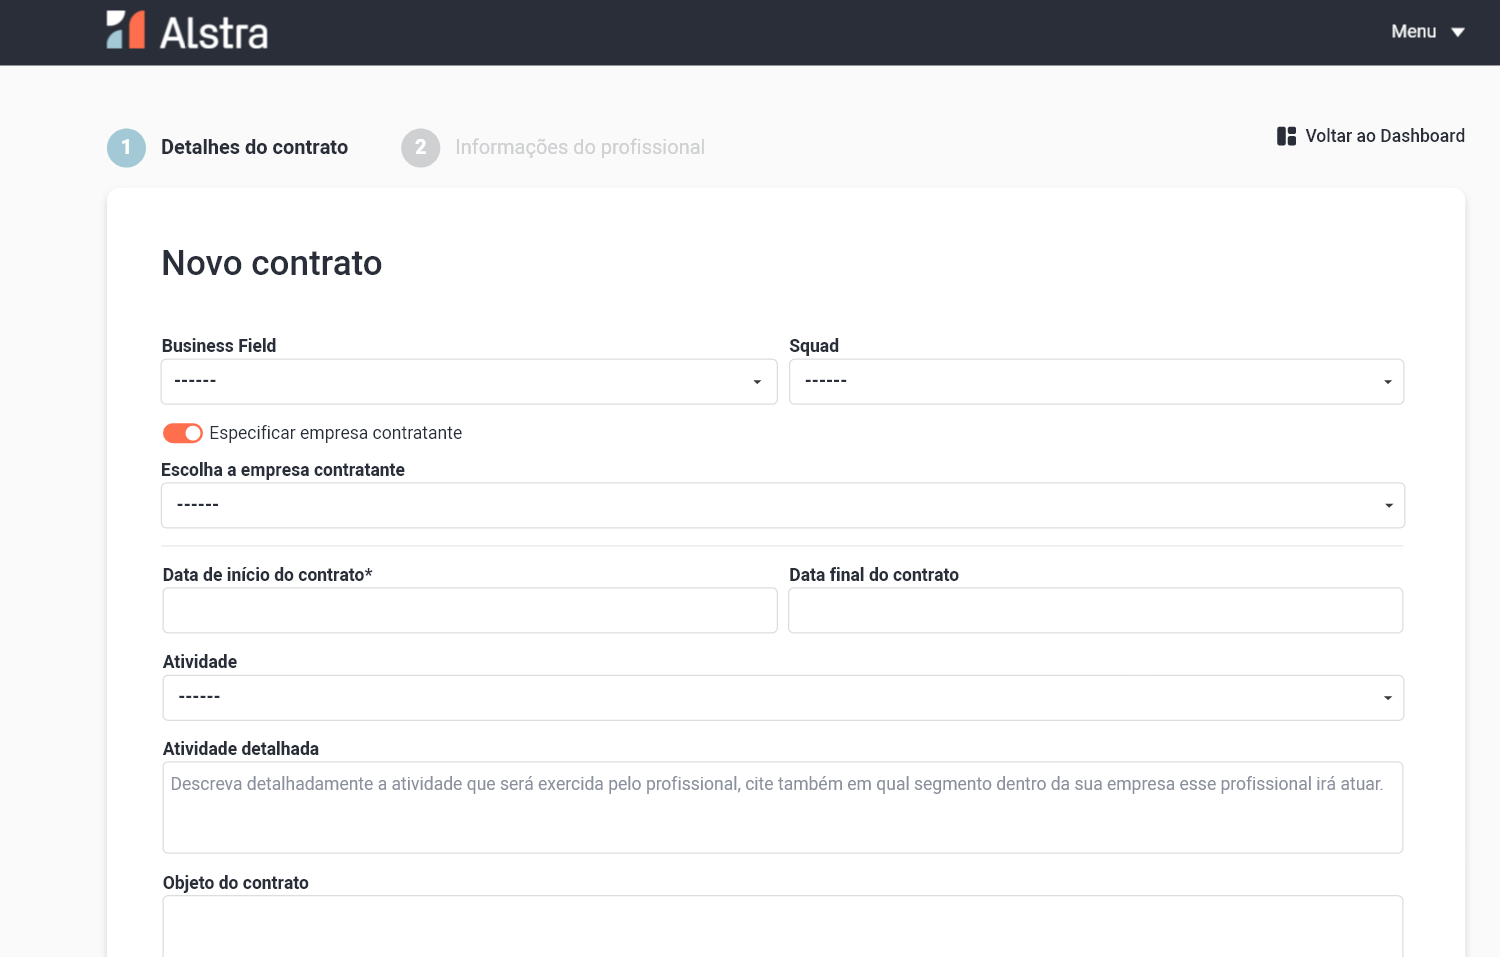Viewport: 1500px width, 957px height.
Task: Click the Data final do contrato field
Action: (1096, 610)
